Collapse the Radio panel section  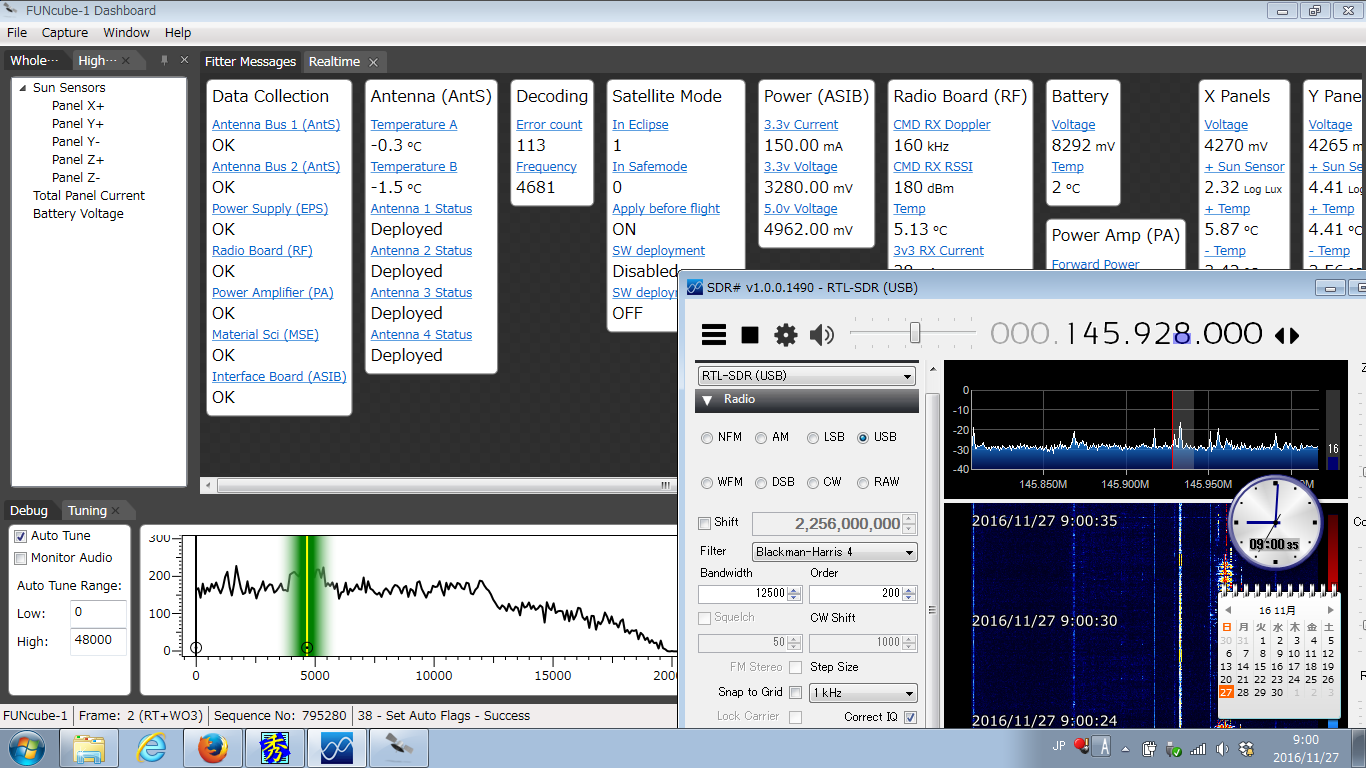(708, 400)
